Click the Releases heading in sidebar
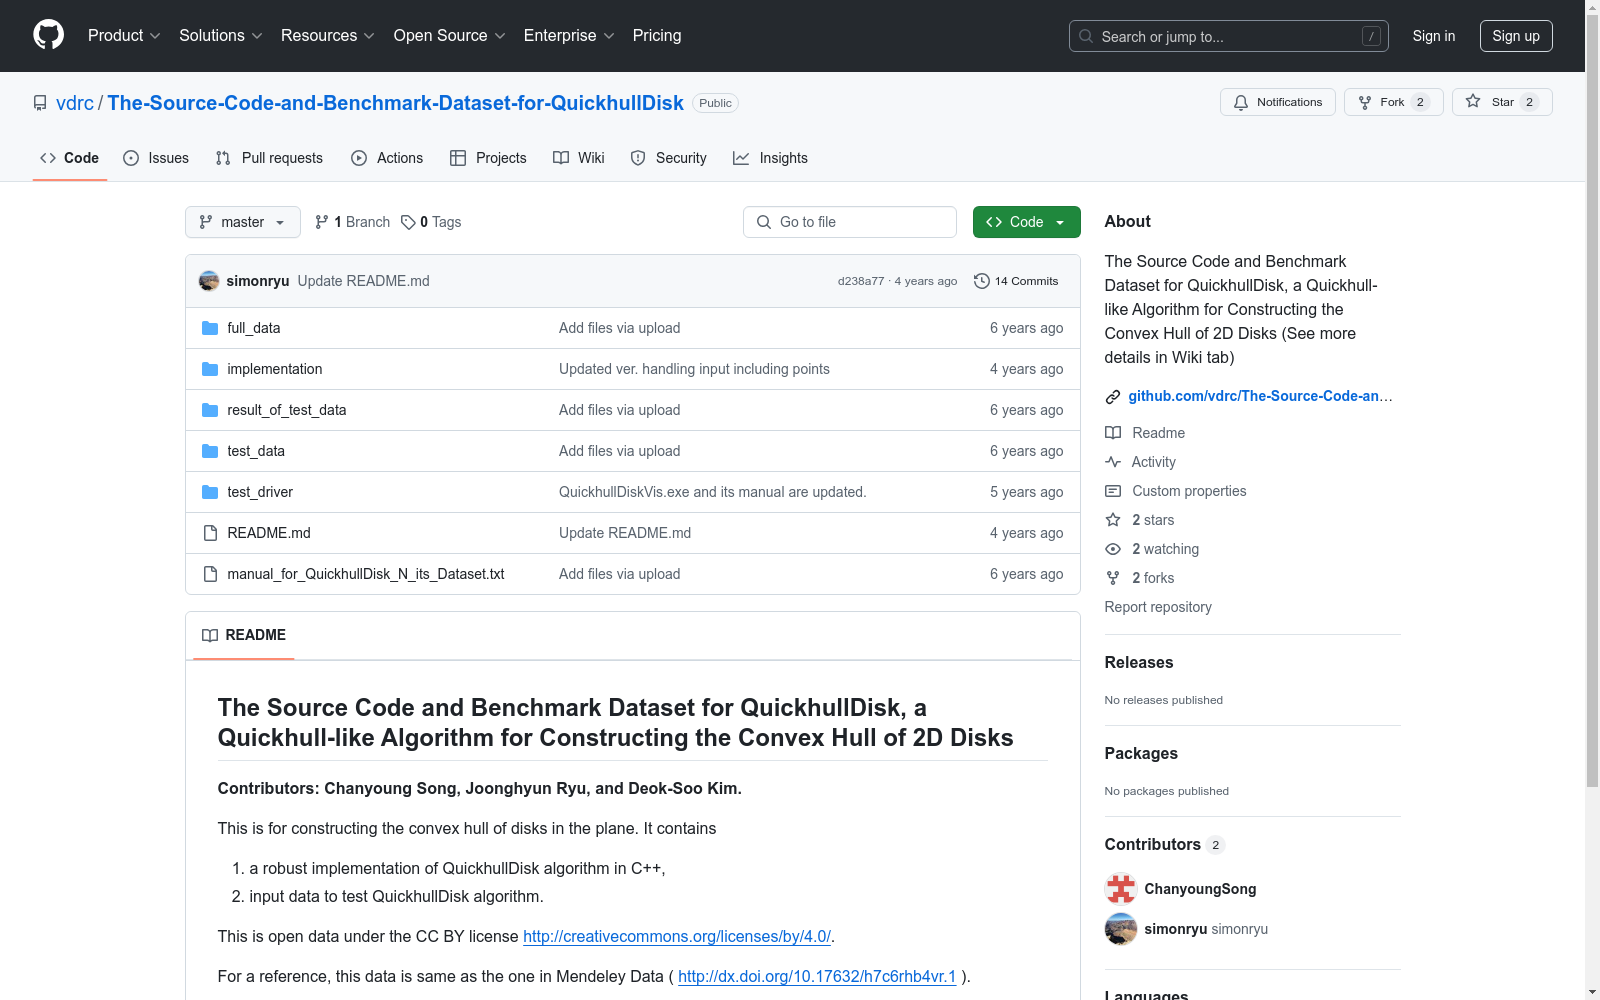Image resolution: width=1600 pixels, height=1000 pixels. [1139, 662]
